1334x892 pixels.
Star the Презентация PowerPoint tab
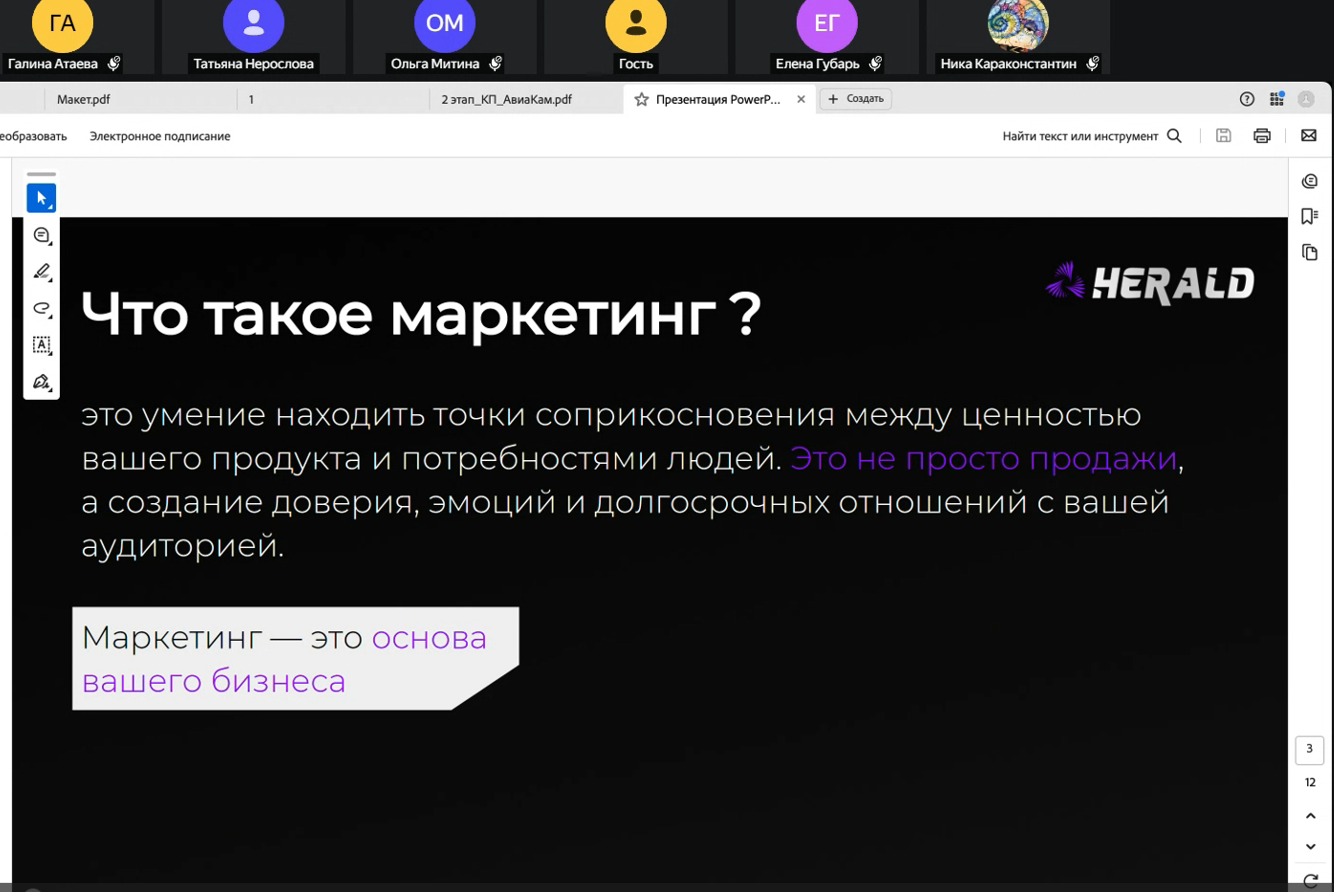click(x=641, y=99)
